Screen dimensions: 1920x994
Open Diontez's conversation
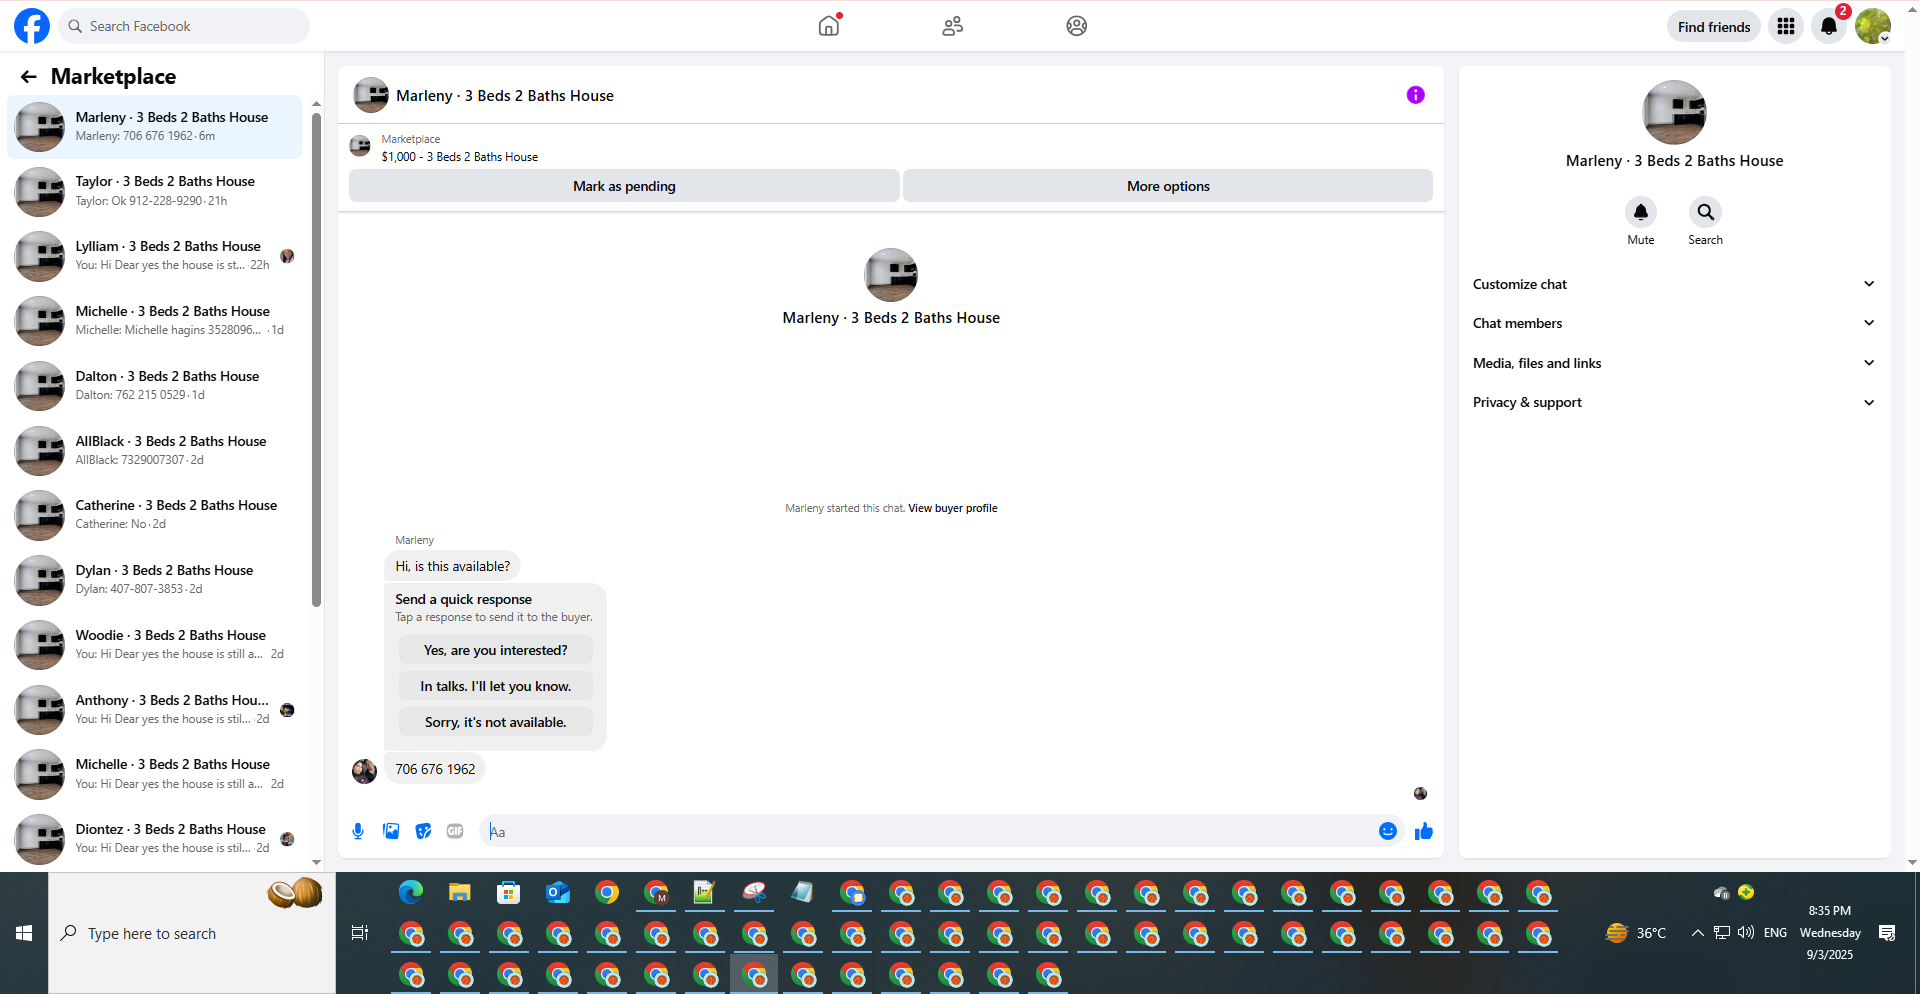[x=155, y=839]
